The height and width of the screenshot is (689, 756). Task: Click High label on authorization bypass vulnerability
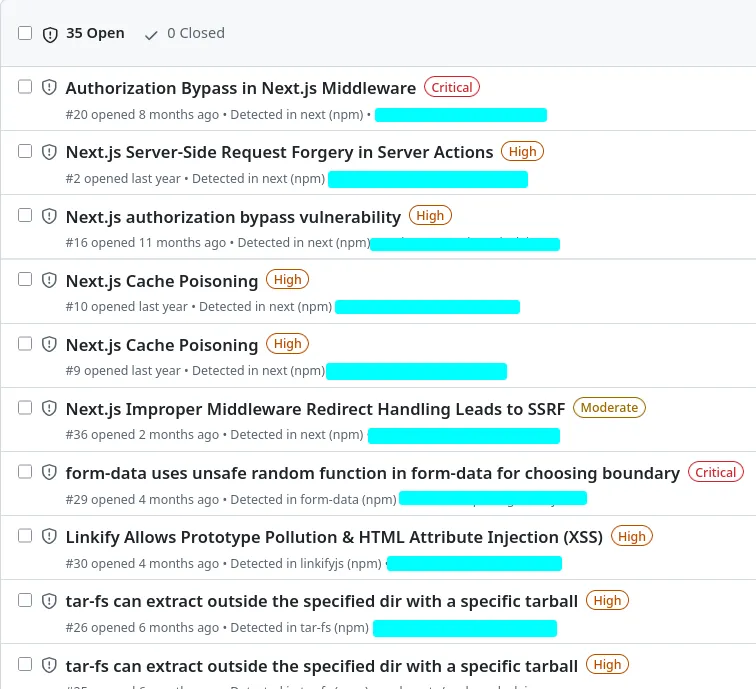click(430, 216)
